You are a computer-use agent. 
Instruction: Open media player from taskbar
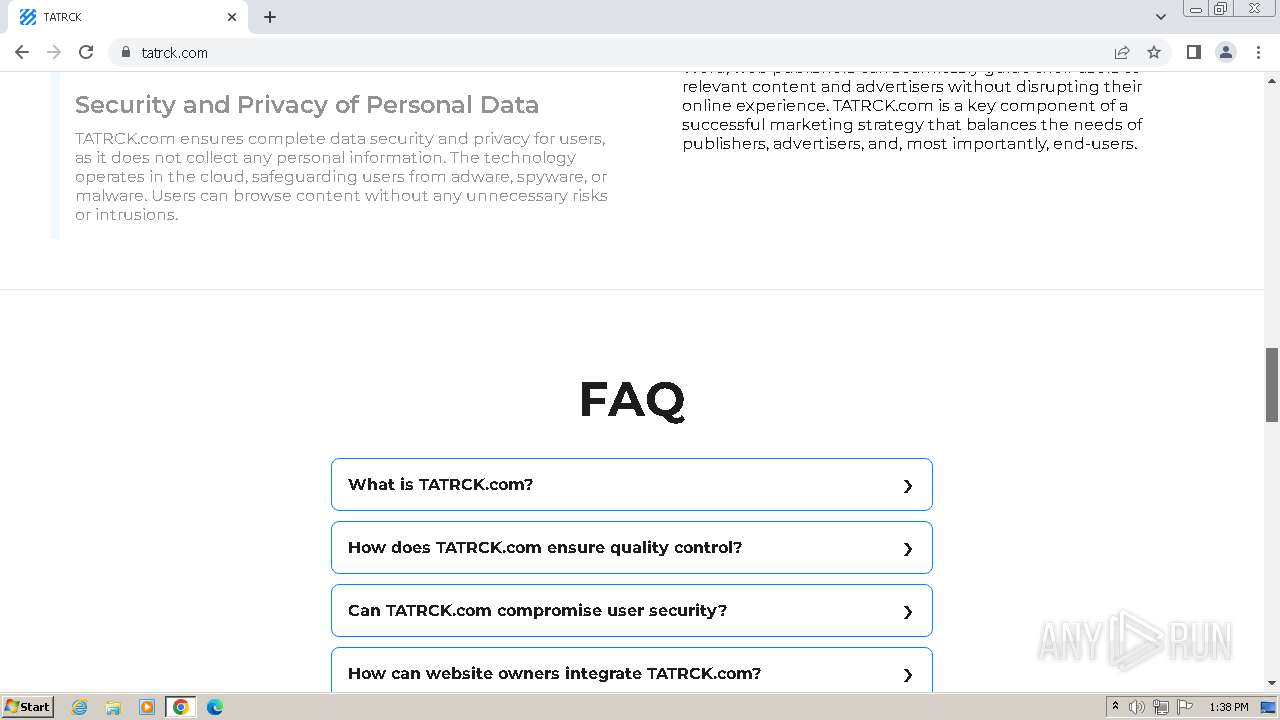(147, 707)
